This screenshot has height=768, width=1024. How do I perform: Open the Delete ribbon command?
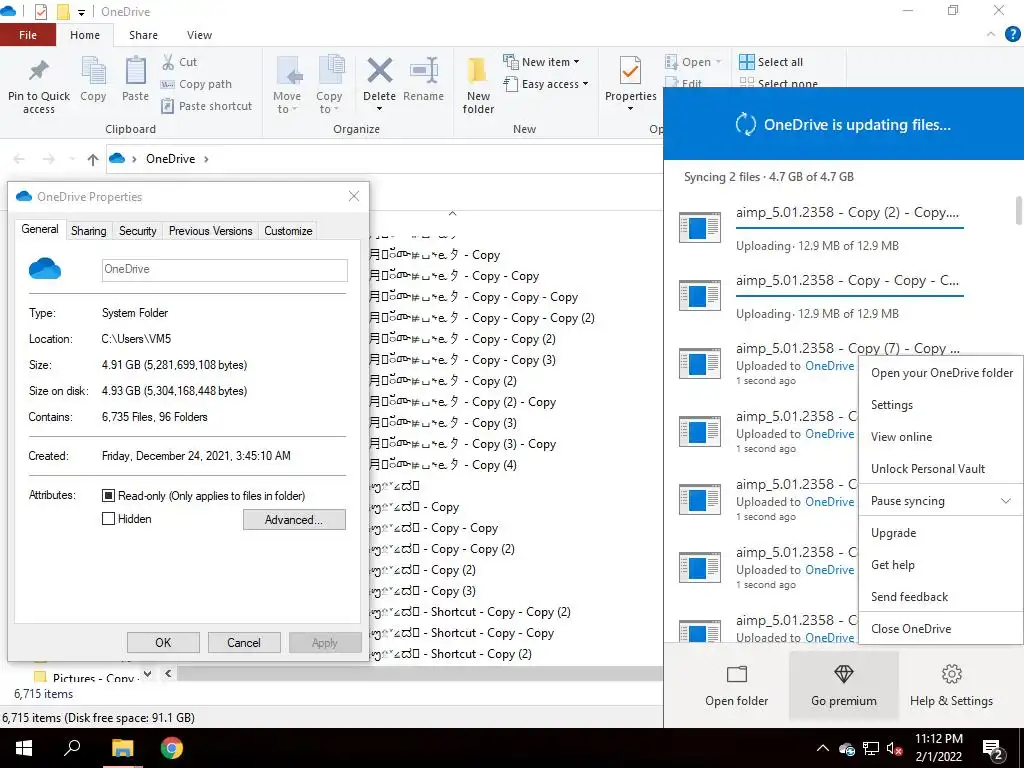pos(379,84)
